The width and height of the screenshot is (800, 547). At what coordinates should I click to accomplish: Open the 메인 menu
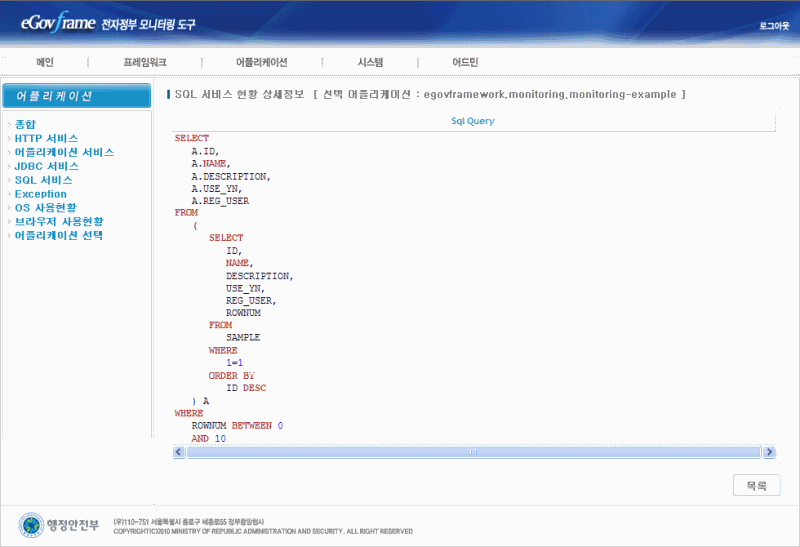click(x=45, y=62)
